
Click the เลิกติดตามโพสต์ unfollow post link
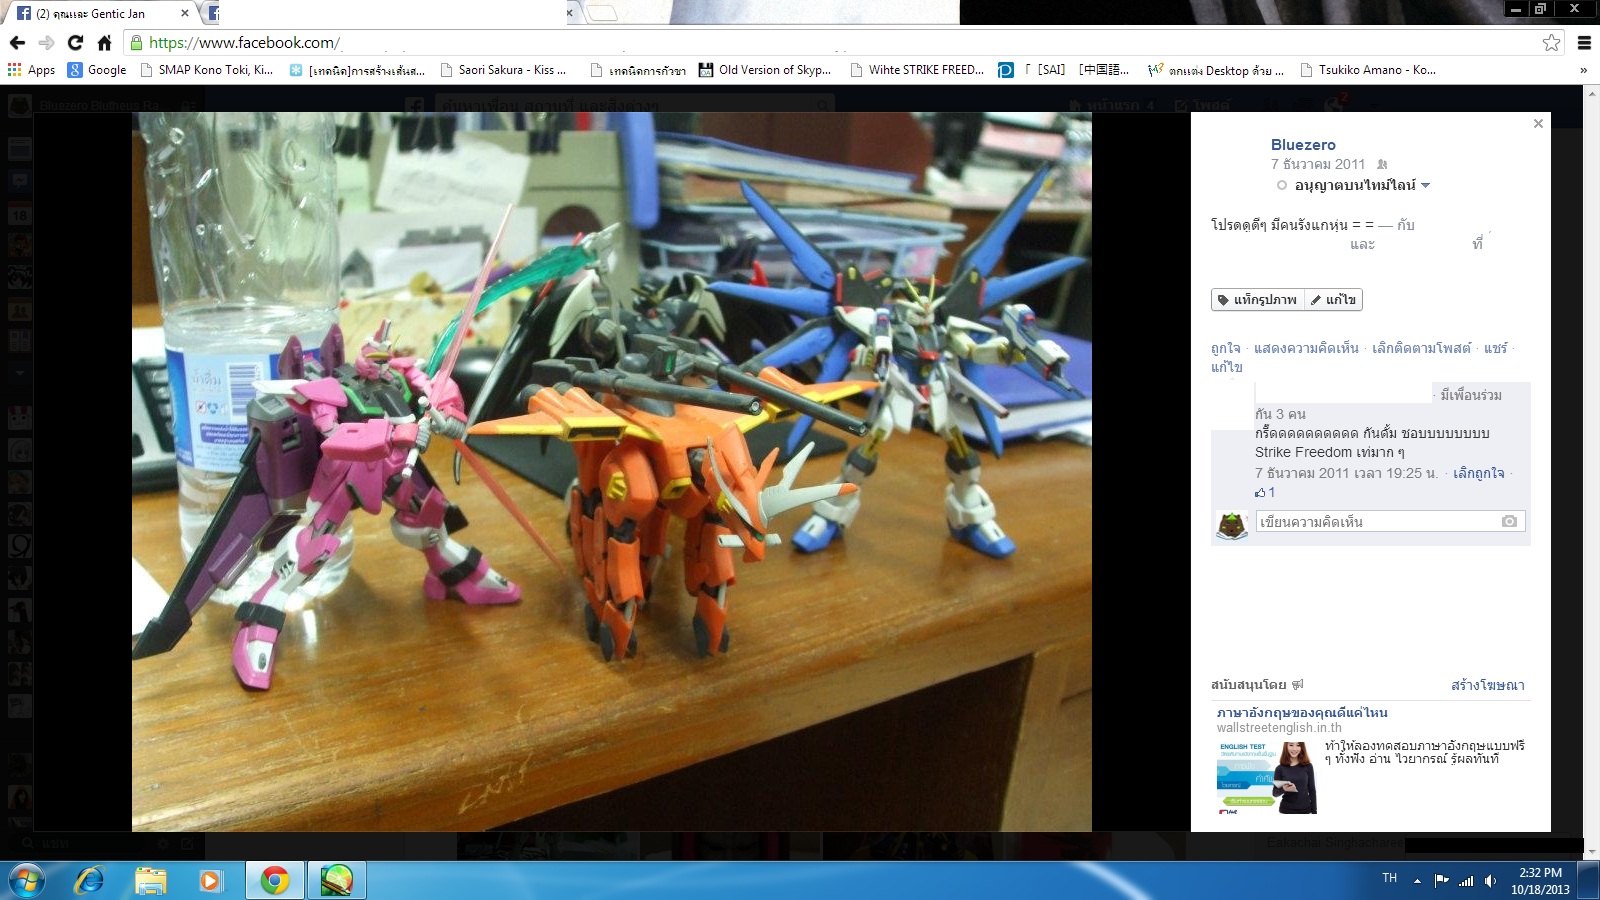click(x=1421, y=348)
